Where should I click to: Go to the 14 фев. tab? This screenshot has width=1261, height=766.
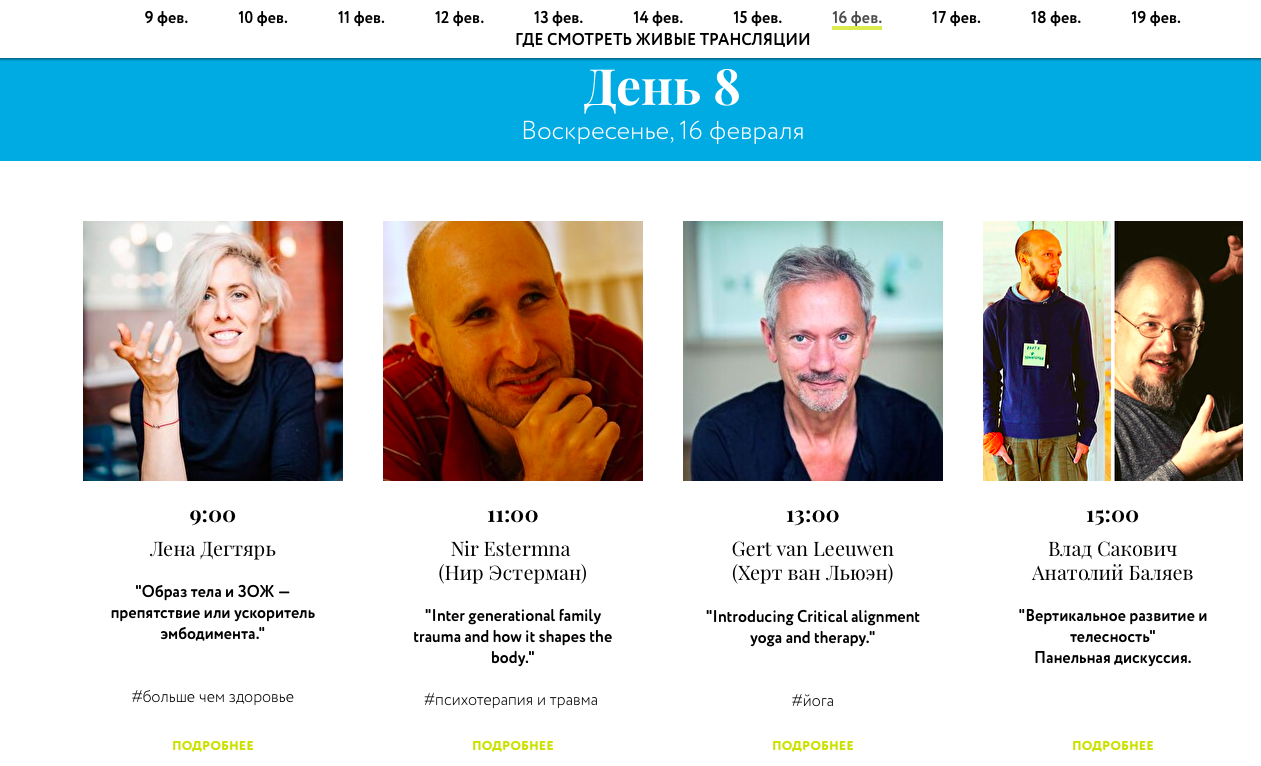pyautogui.click(x=658, y=18)
